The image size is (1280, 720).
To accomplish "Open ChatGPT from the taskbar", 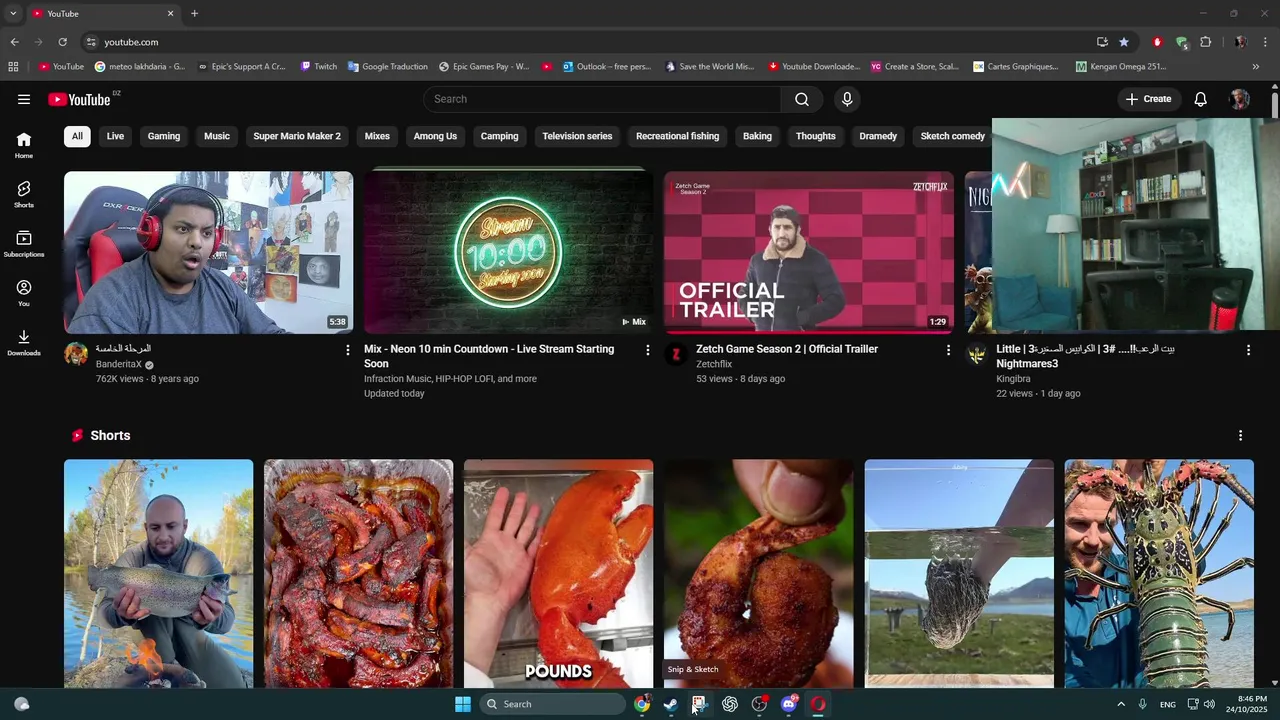I will tap(730, 704).
